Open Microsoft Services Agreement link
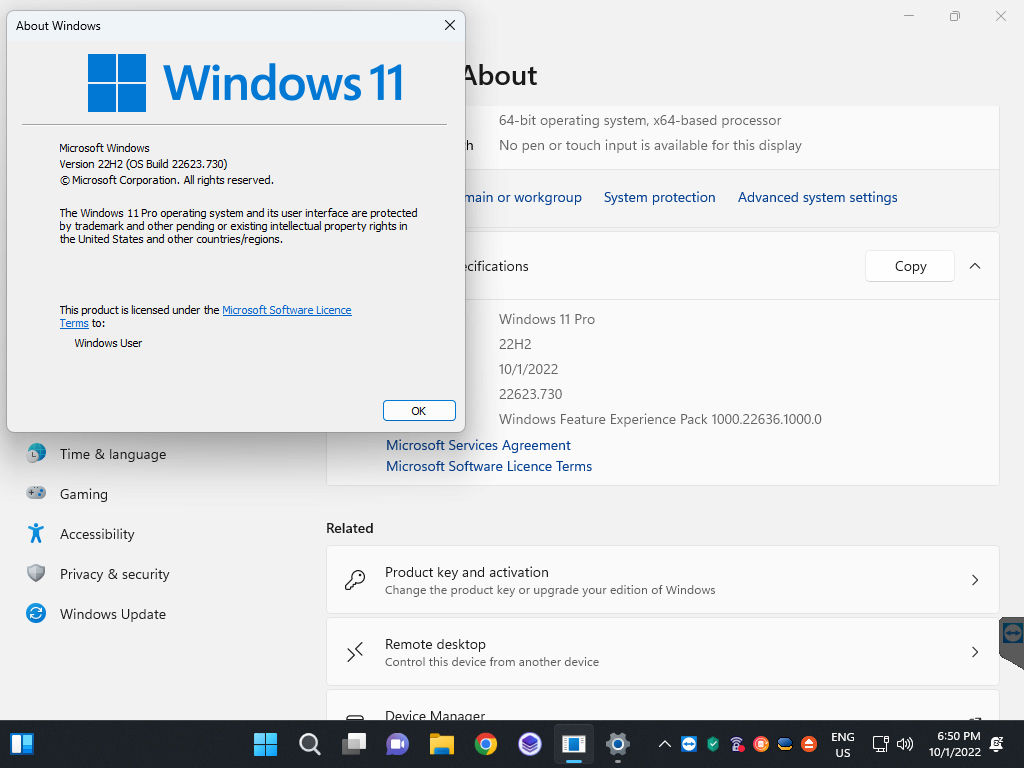The image size is (1024, 768). 478,445
